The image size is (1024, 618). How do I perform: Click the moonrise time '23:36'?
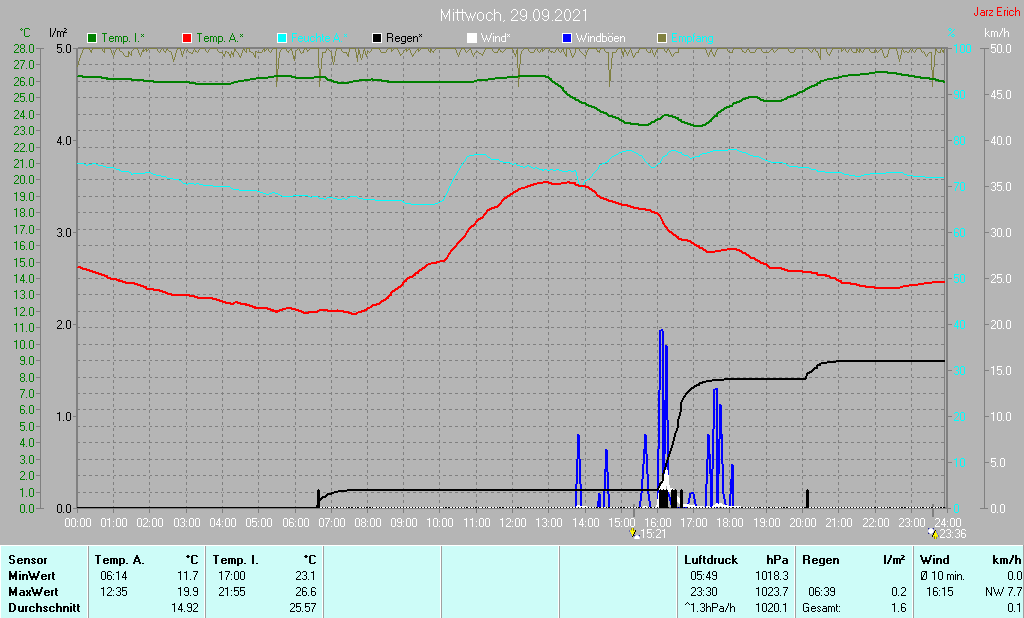[952, 534]
